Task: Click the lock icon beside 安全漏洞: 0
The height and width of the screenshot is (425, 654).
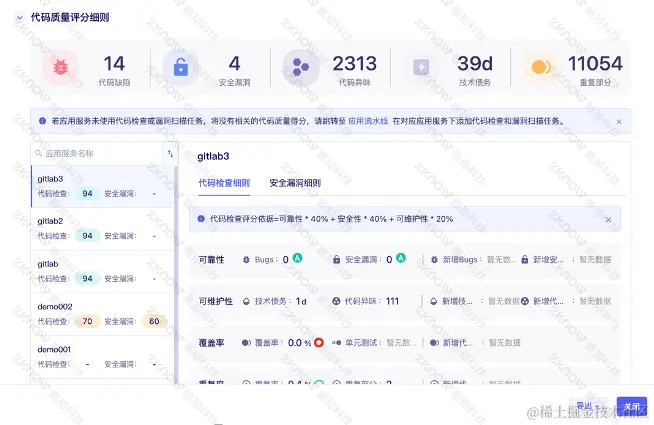Action: [336, 260]
